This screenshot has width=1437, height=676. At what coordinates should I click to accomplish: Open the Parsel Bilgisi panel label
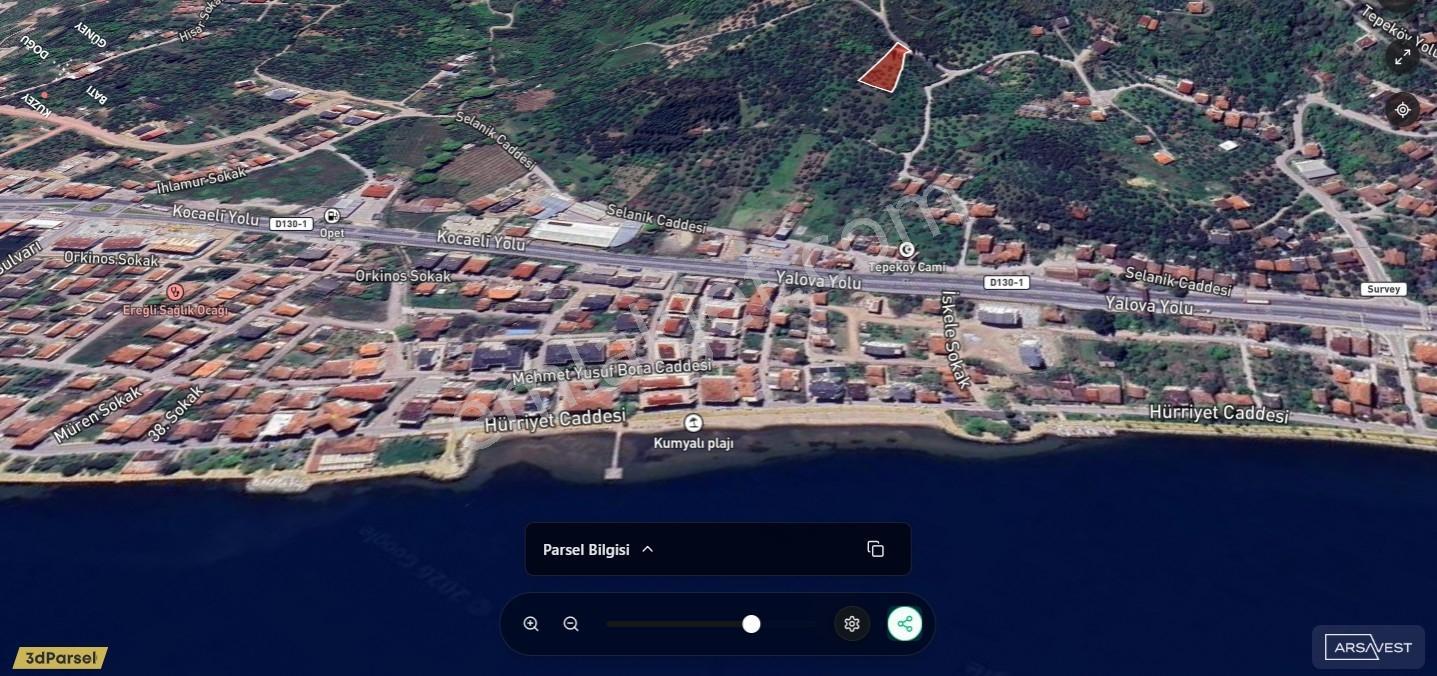tap(586, 549)
